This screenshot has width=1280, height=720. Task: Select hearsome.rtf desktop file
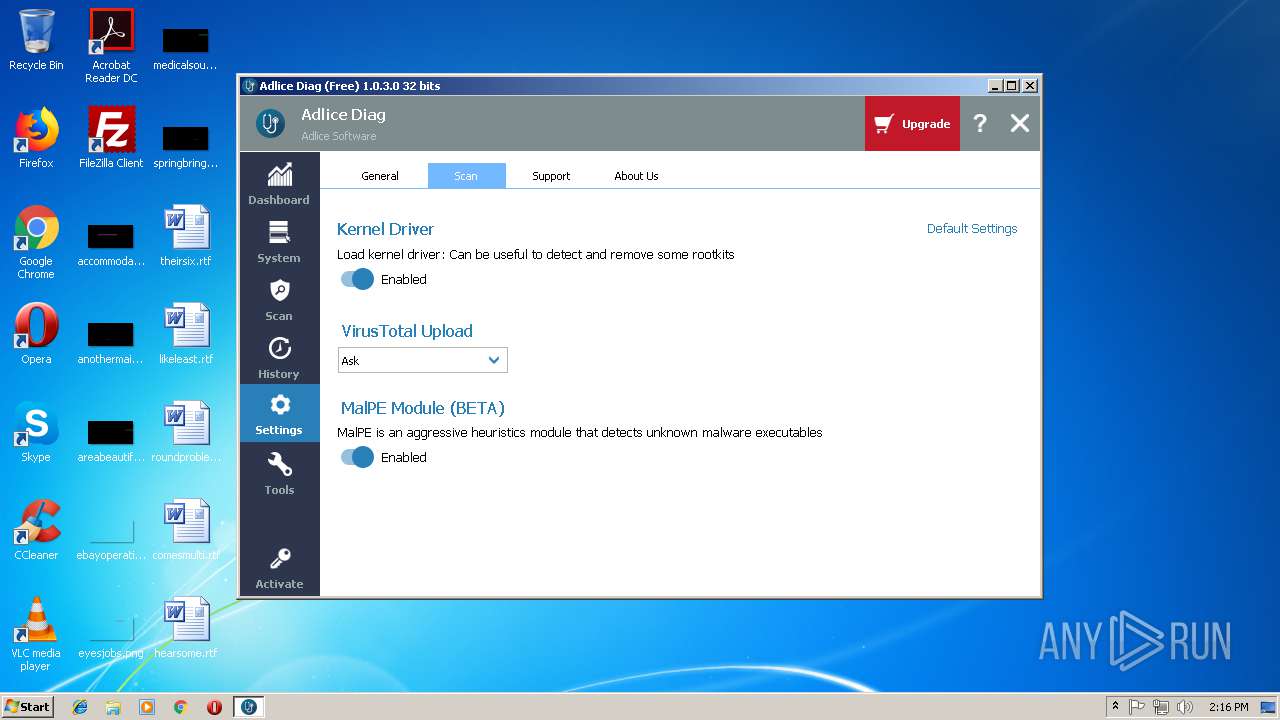[186, 628]
